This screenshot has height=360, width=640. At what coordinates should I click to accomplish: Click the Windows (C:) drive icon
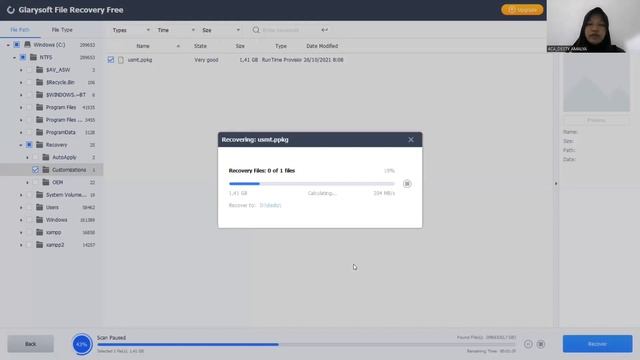(27, 44)
